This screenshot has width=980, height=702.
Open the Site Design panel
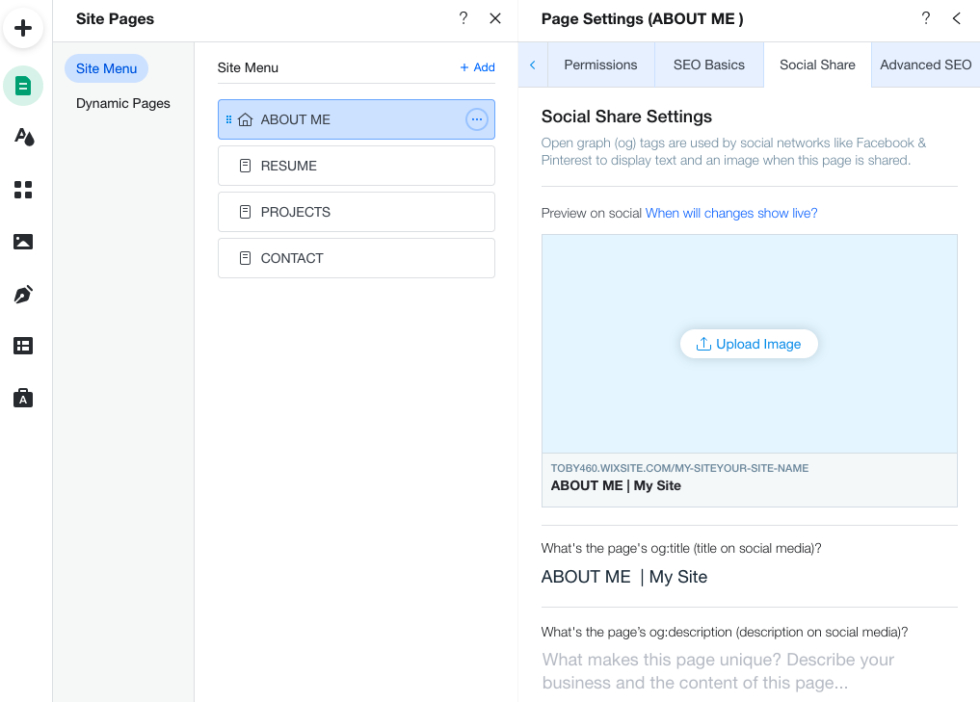click(23, 137)
